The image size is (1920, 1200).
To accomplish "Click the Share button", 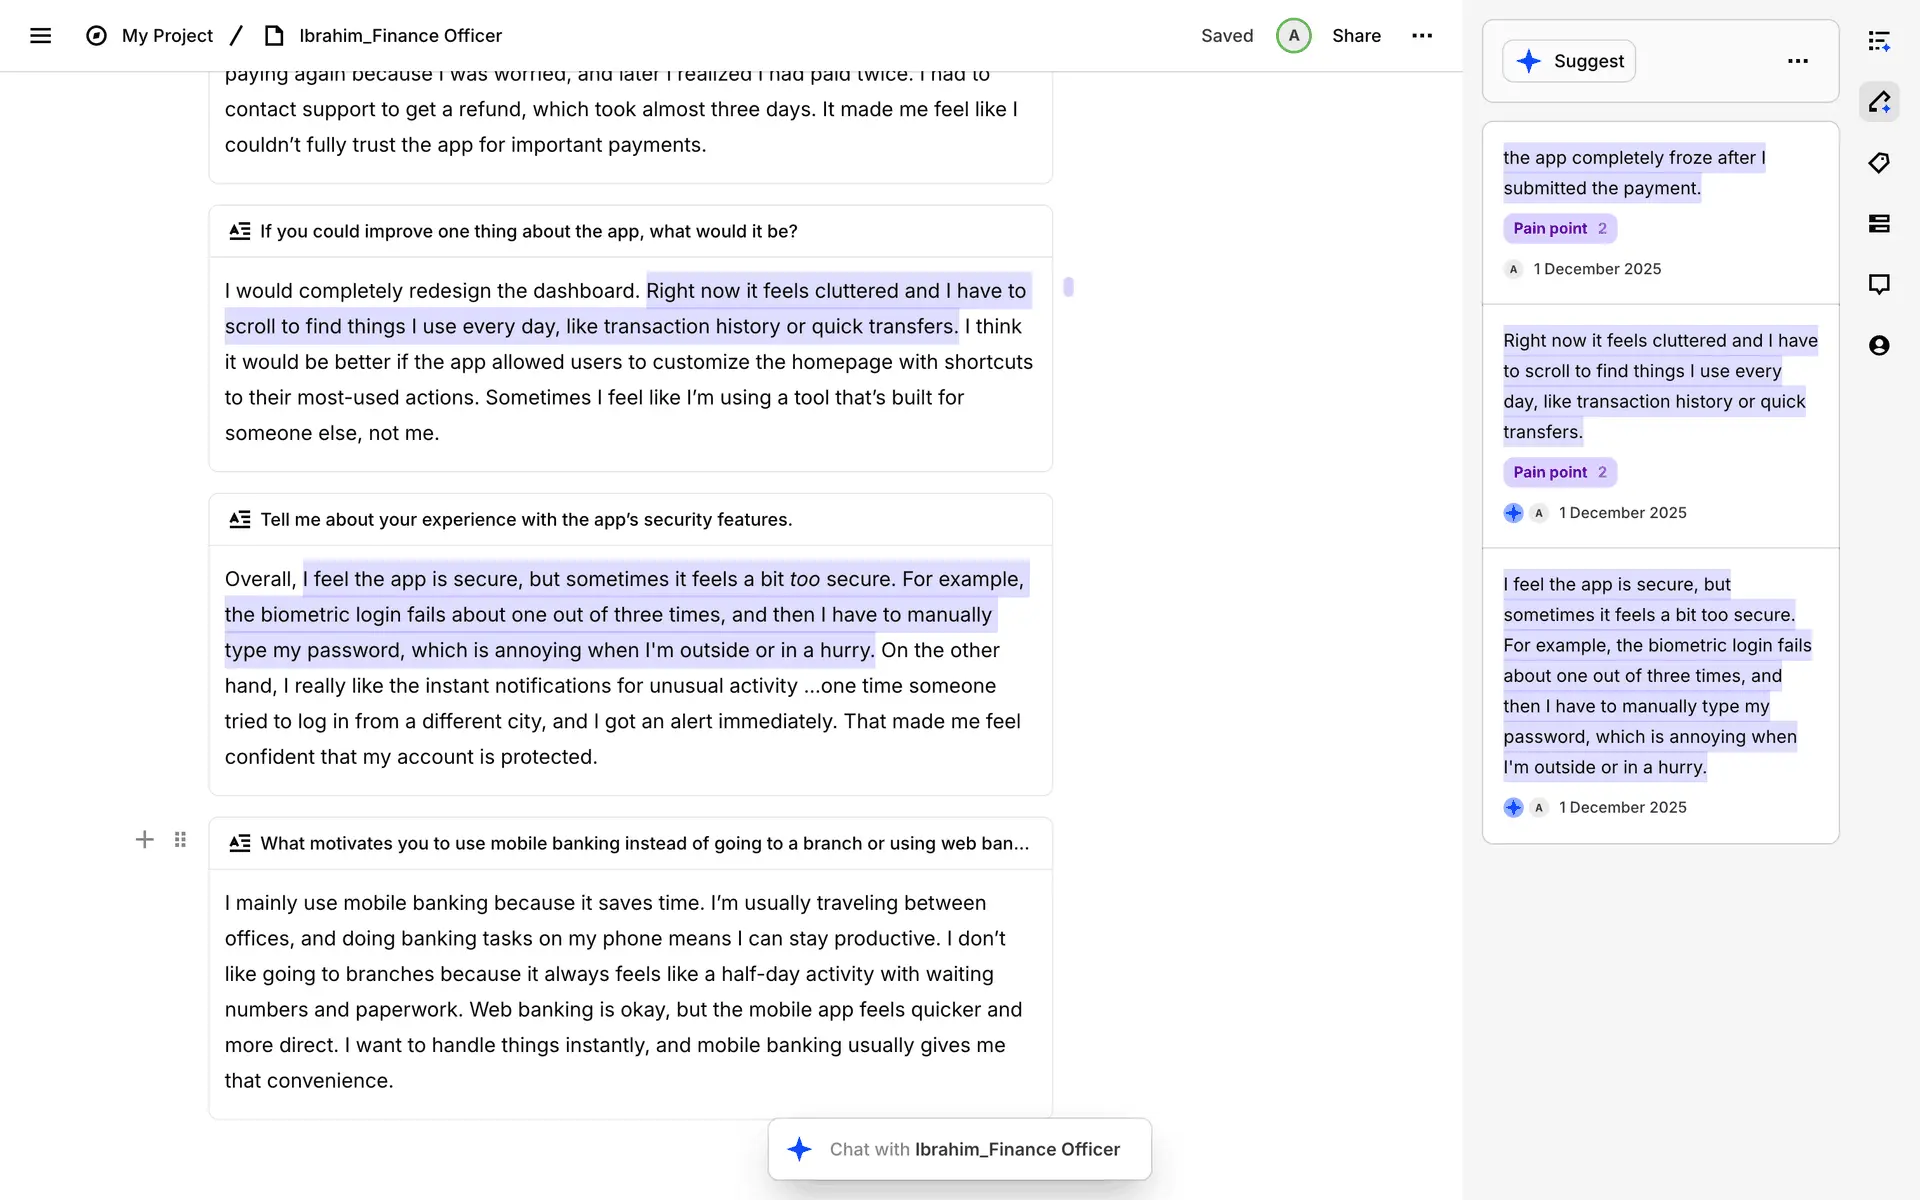I will click(x=1356, y=36).
